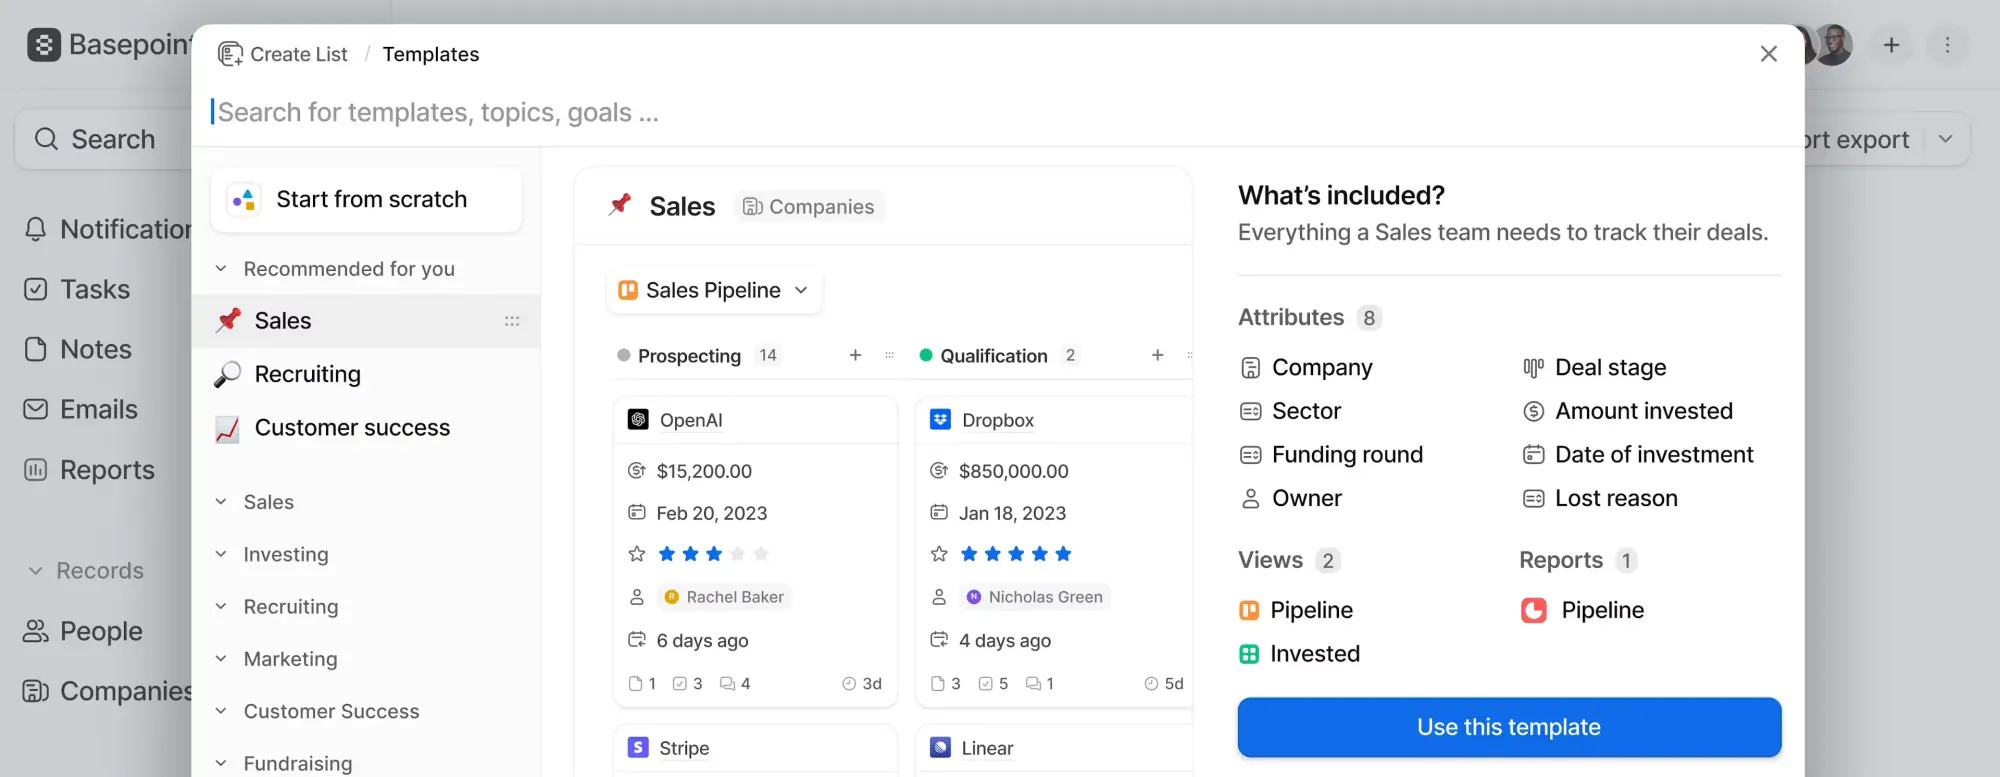Click the Reports chart icon in sidebar
The image size is (2000, 777).
tap(36, 470)
